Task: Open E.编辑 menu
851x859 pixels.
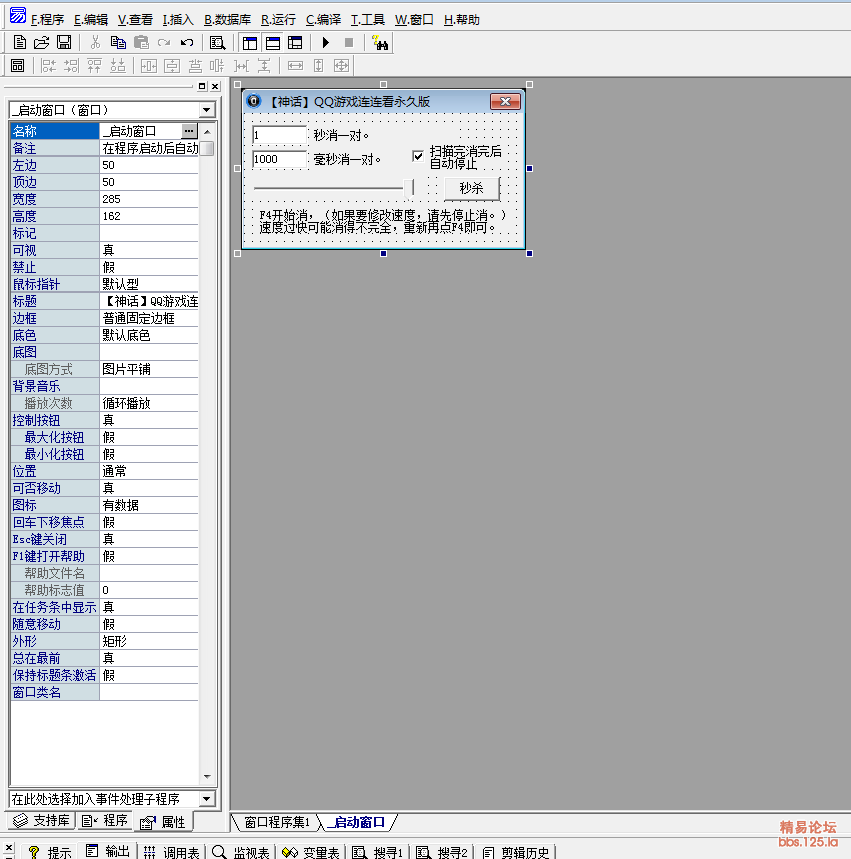Action: tap(91, 20)
